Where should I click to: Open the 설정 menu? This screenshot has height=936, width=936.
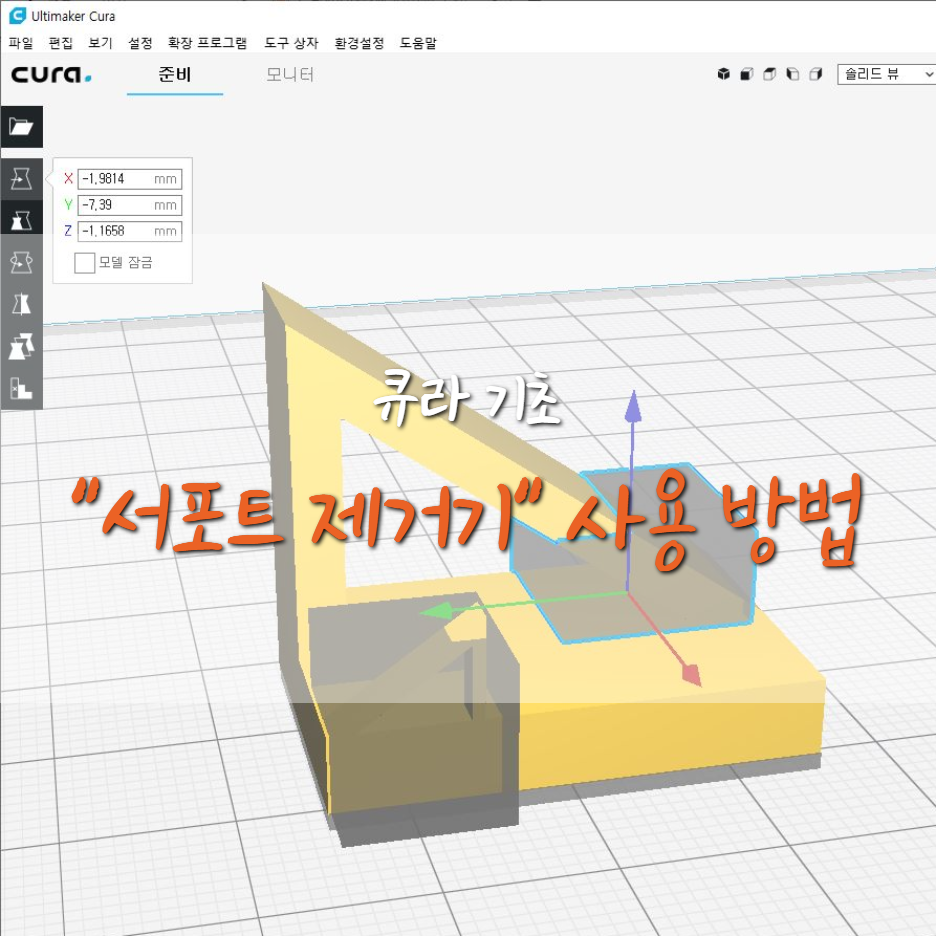pyautogui.click(x=140, y=43)
